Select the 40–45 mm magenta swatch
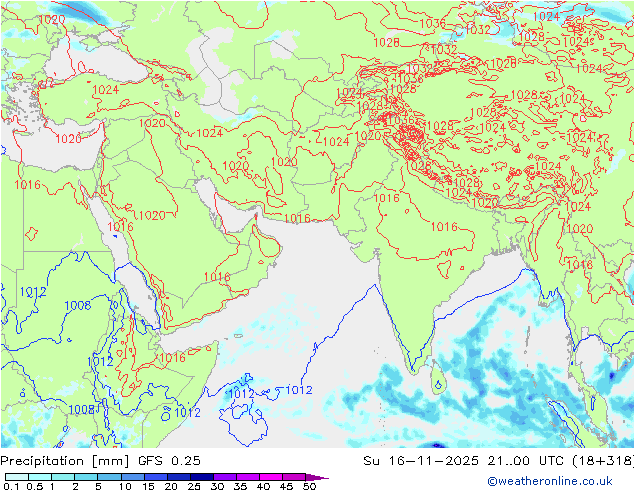Viewport: 634px width, 490px height. 270,477
